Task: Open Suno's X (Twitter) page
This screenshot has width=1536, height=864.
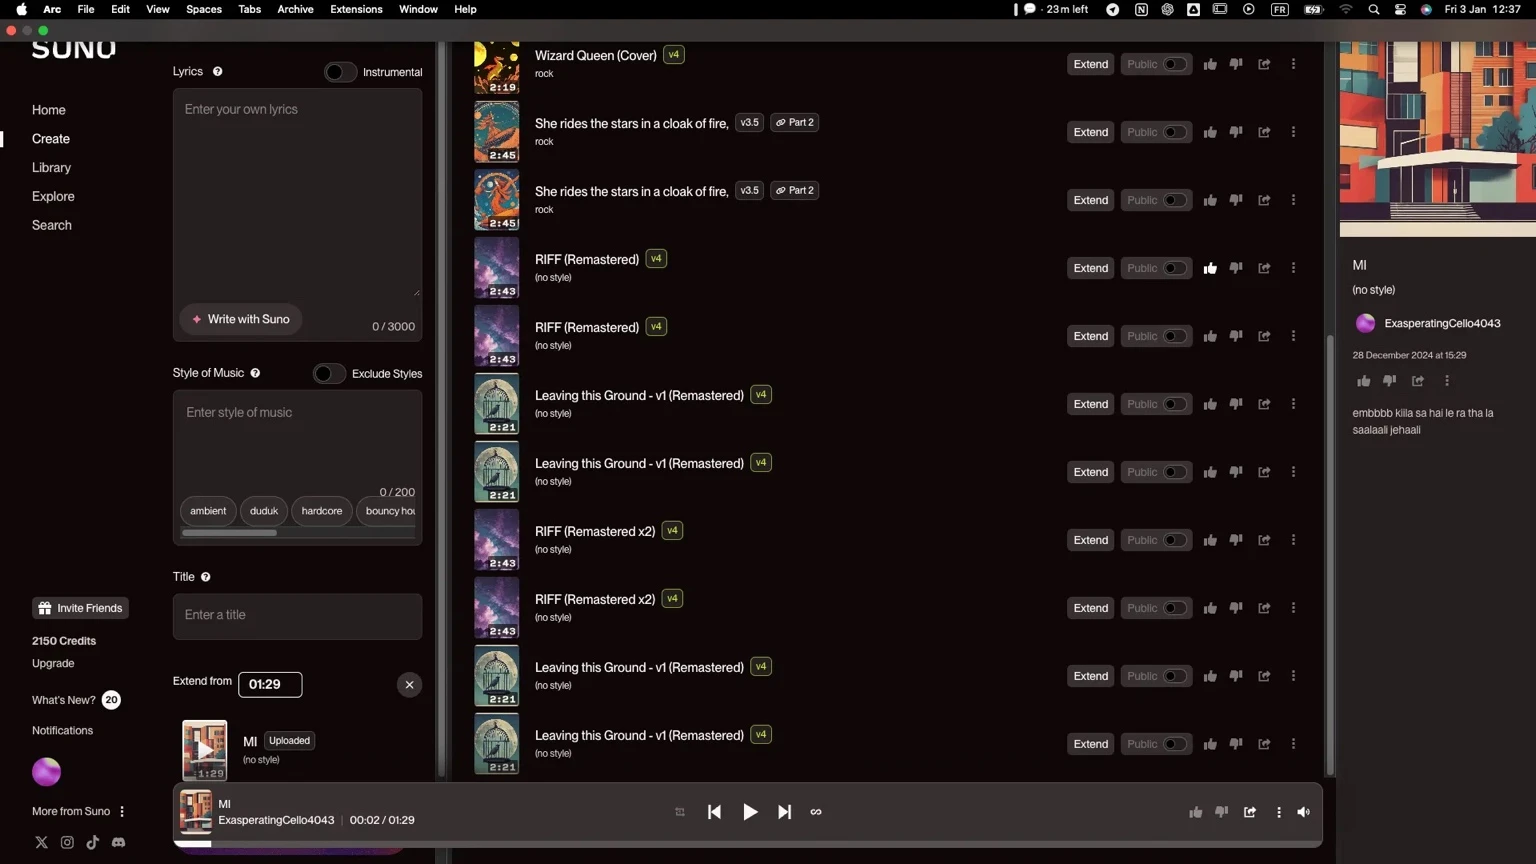Action: tap(41, 843)
